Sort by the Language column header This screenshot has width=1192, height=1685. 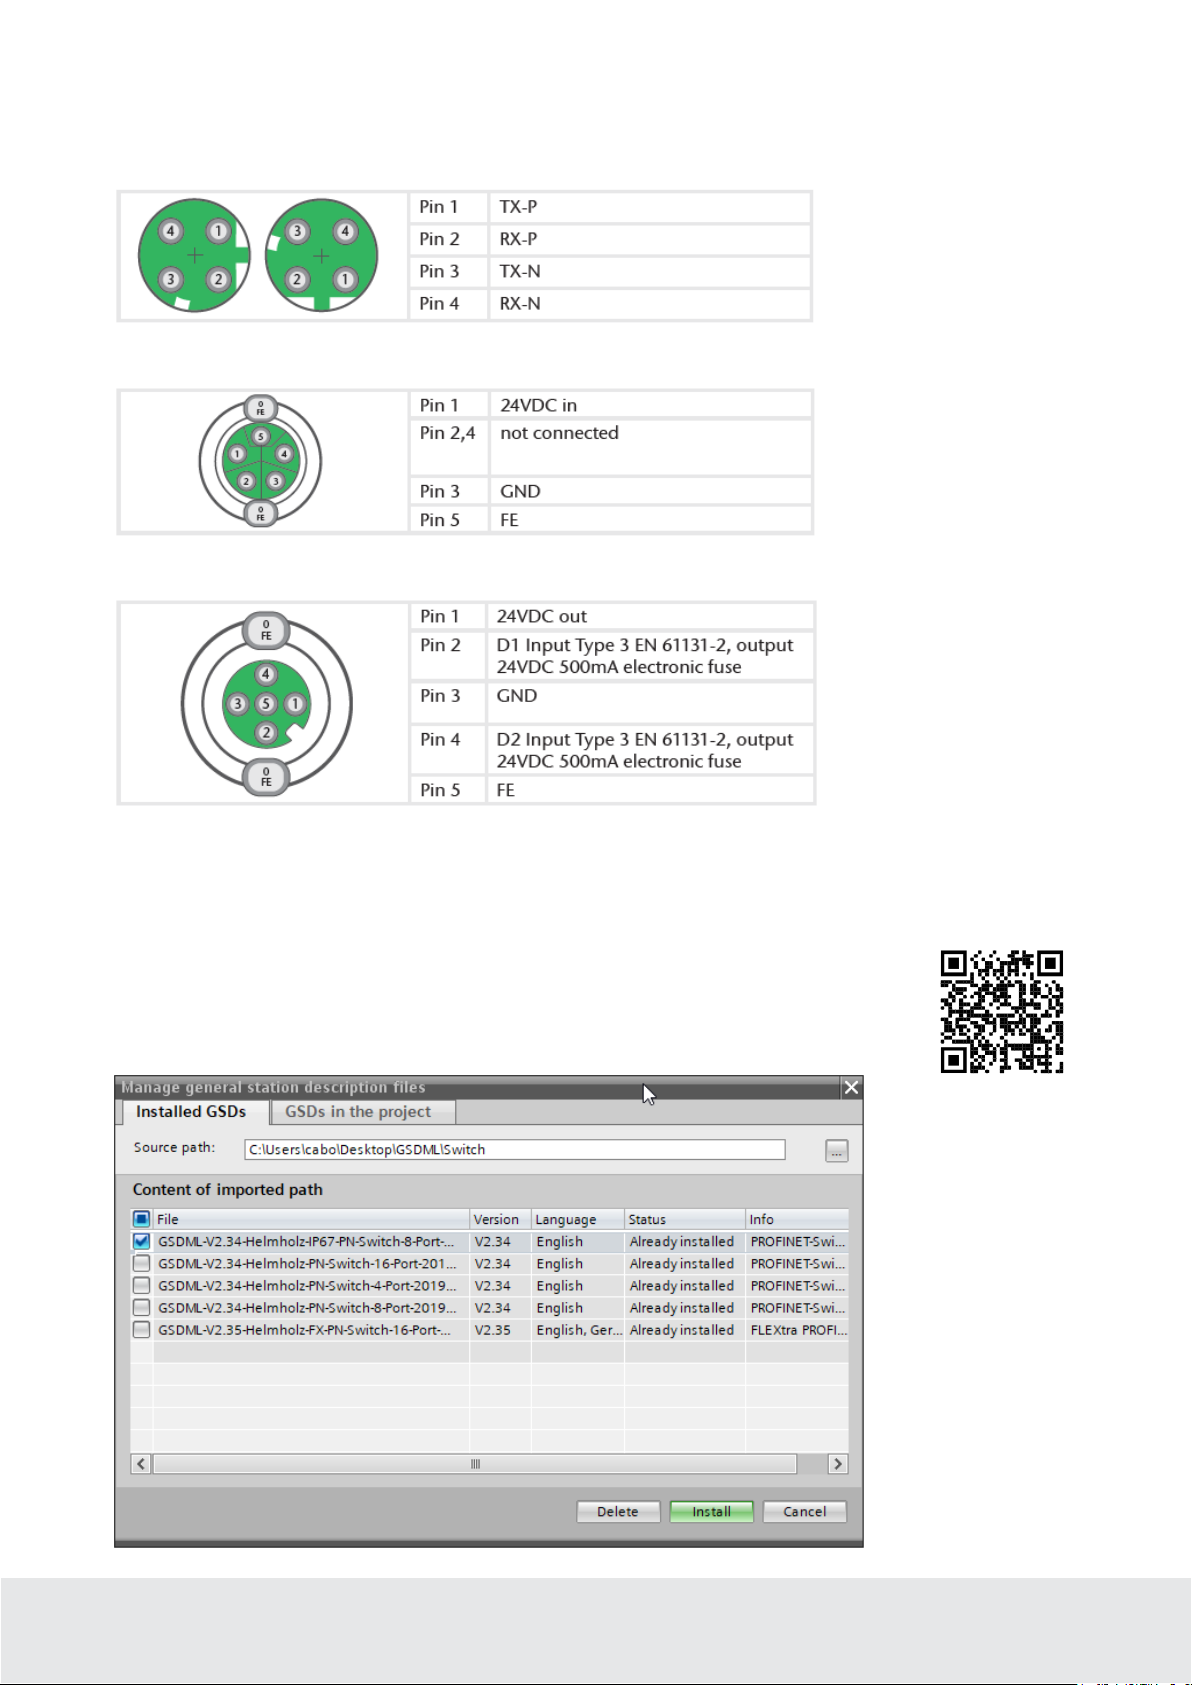coord(577,1219)
